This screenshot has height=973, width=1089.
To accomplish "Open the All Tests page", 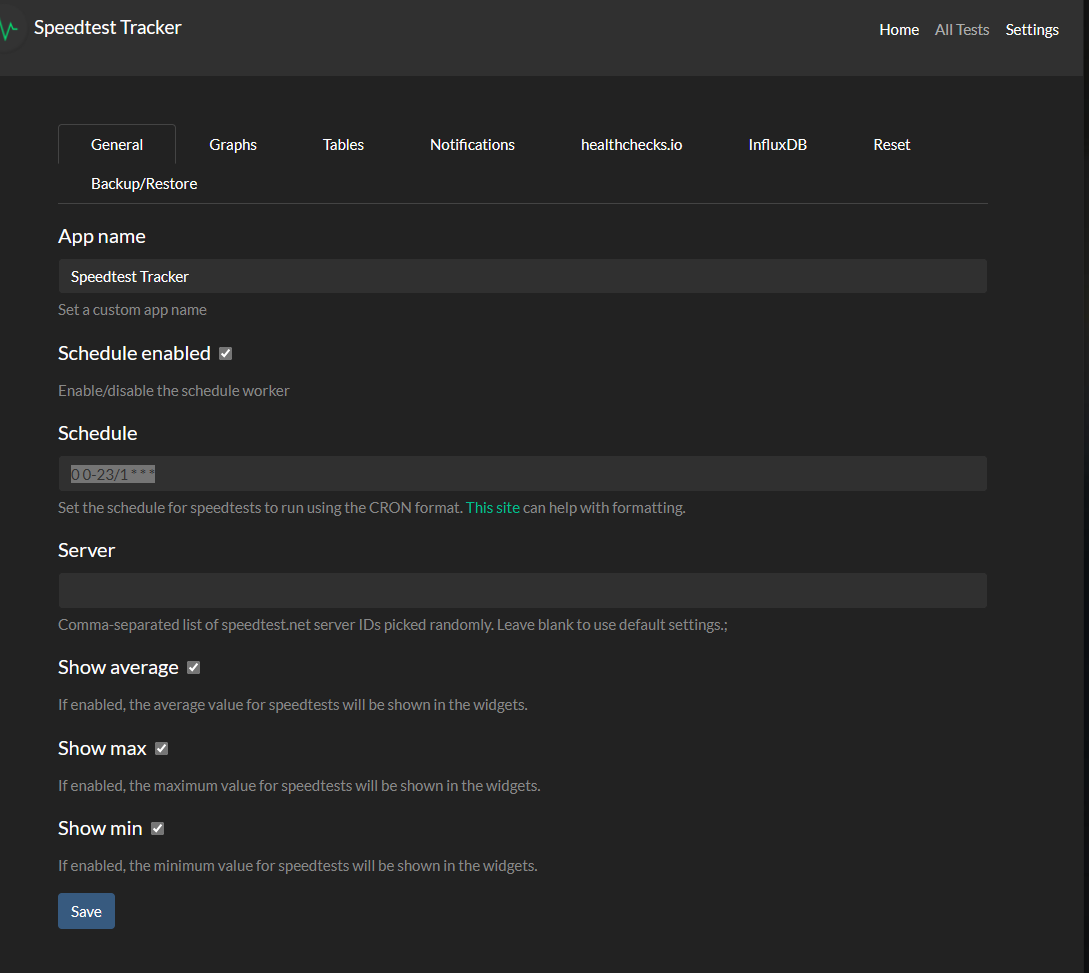I will 962,29.
